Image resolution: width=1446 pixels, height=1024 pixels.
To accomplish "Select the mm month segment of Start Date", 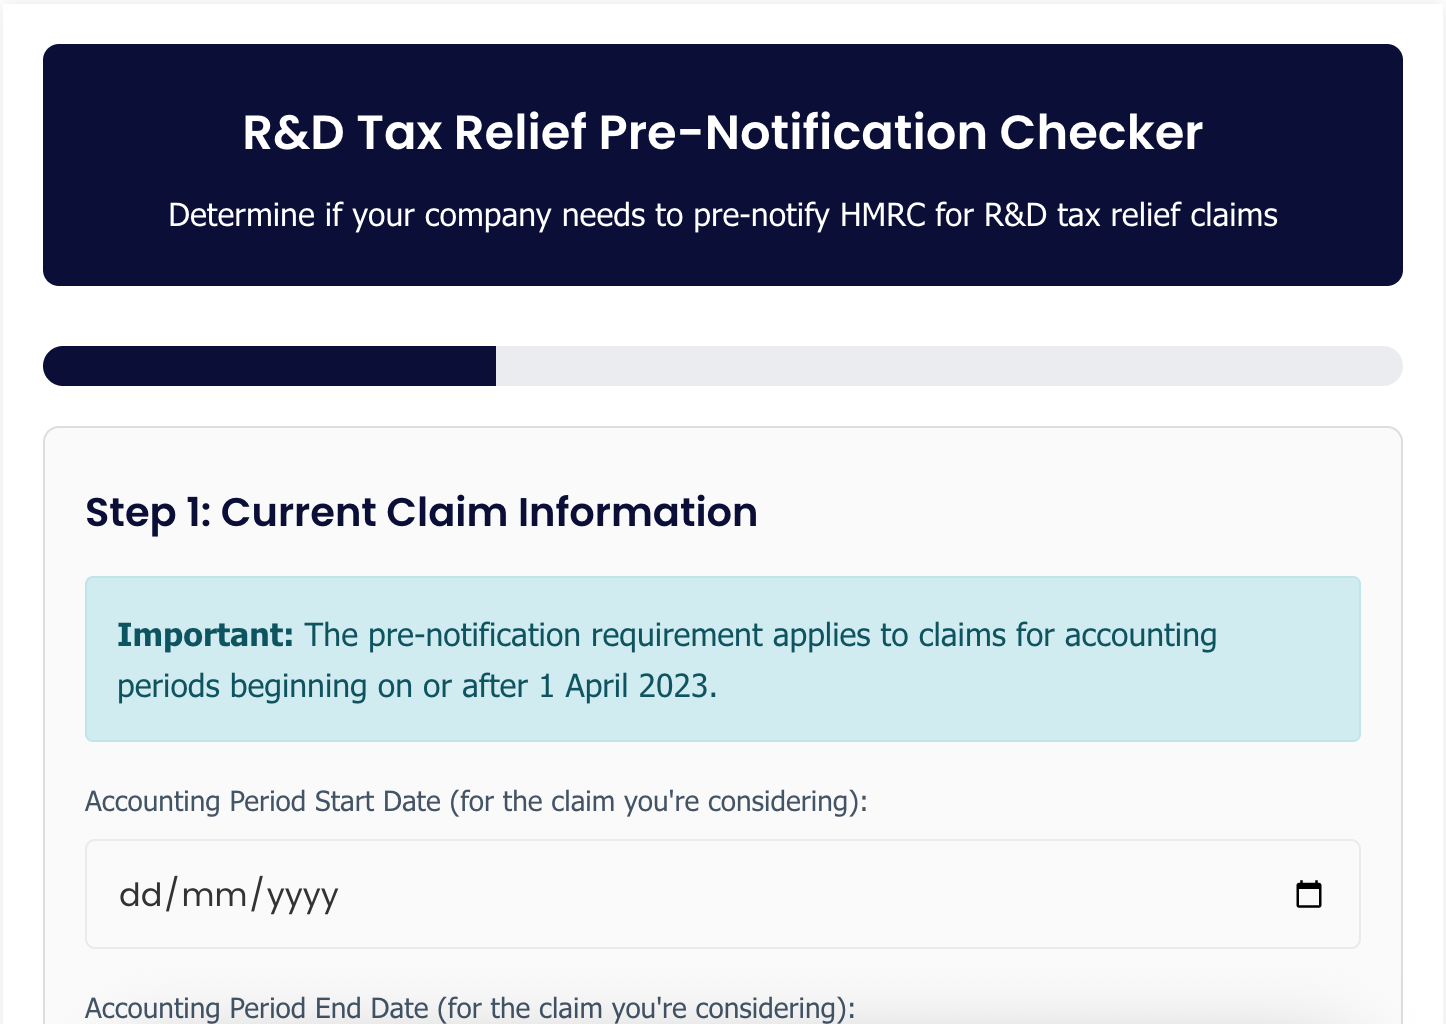I will [214, 894].
